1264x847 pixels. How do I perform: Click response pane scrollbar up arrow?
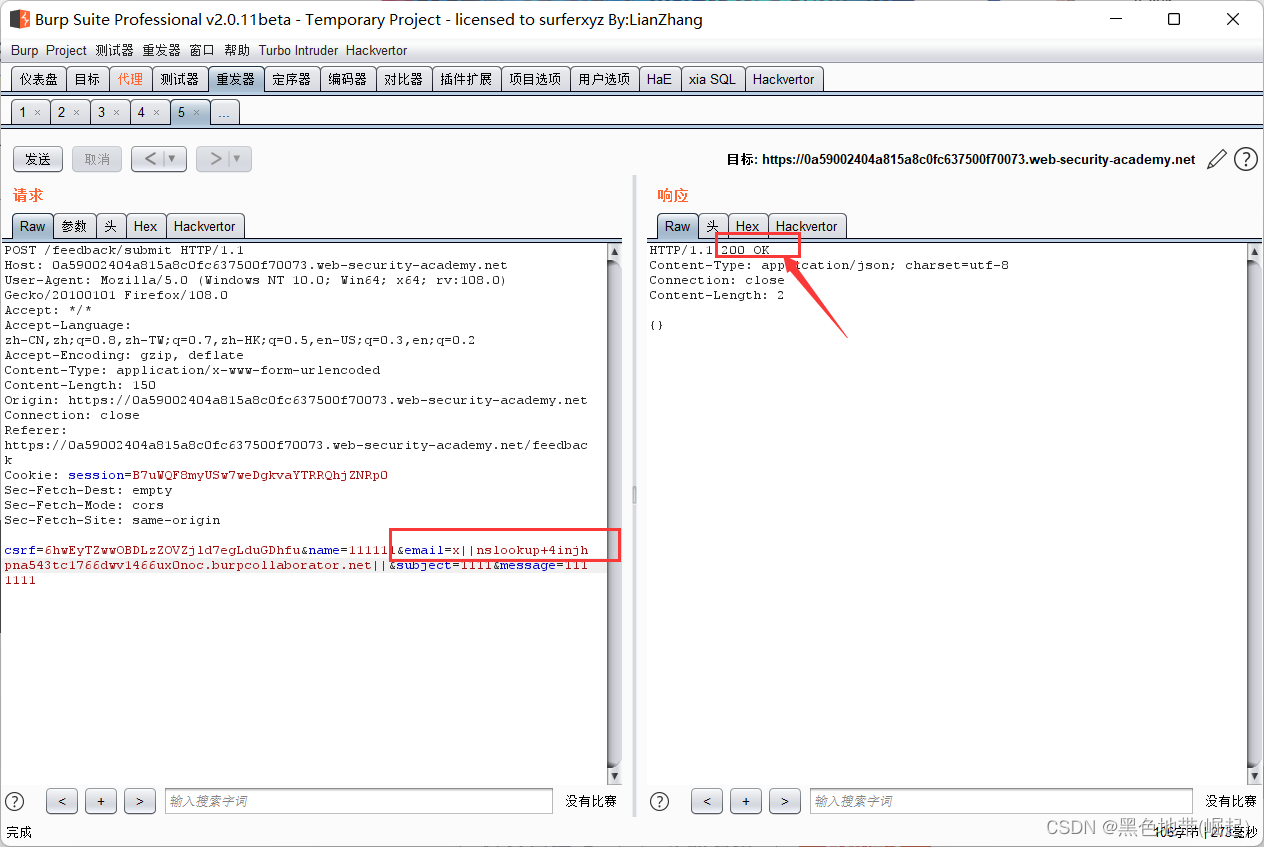(1255, 253)
